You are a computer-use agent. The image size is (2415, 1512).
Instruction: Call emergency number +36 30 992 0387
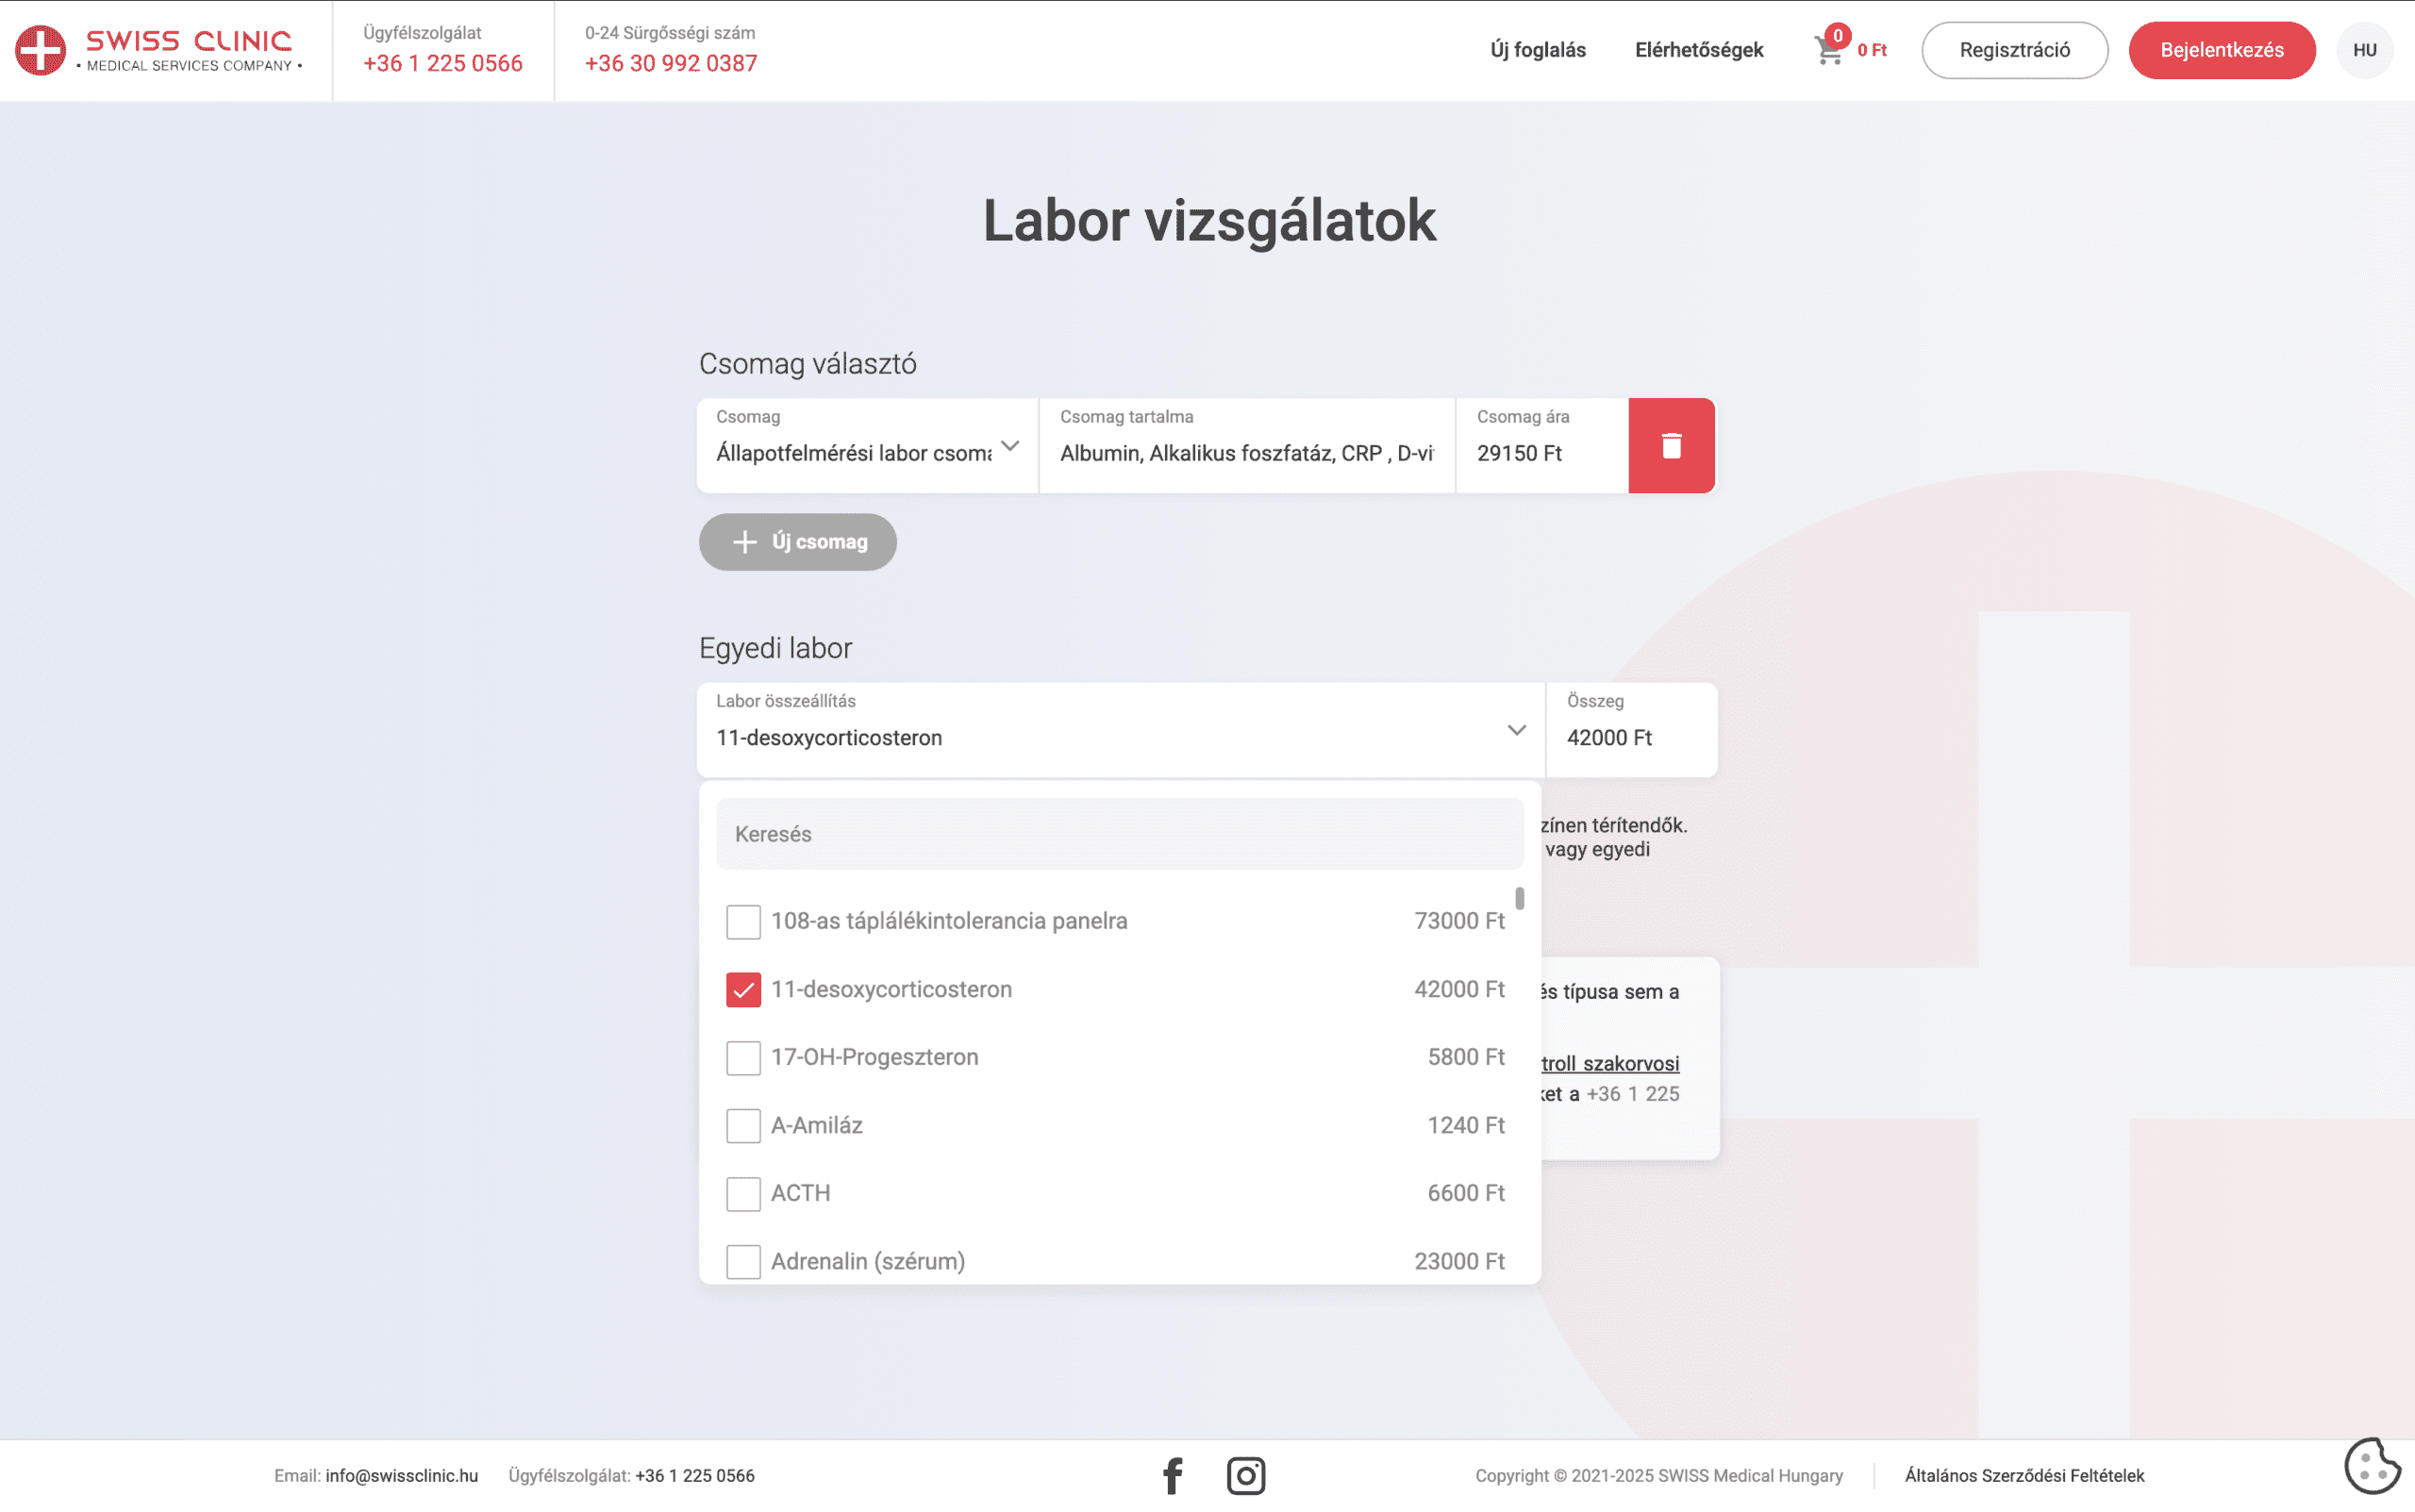click(x=671, y=64)
